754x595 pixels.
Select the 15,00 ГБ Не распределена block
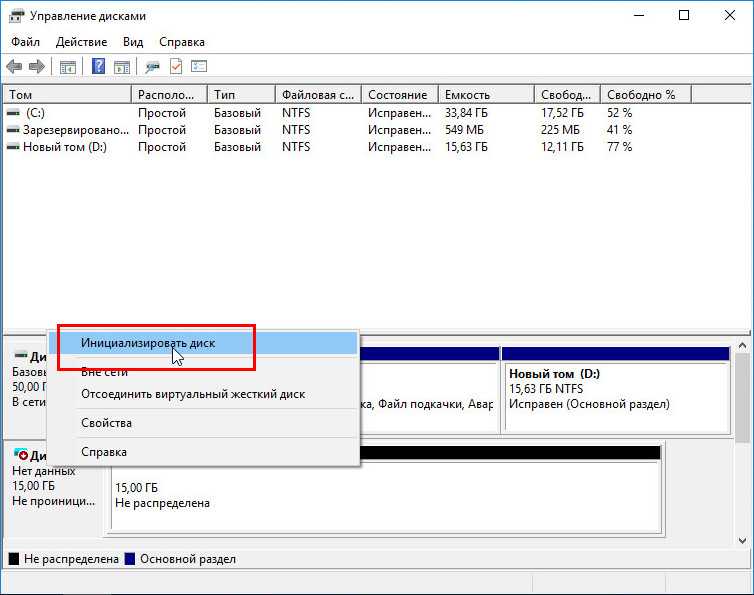(386, 495)
